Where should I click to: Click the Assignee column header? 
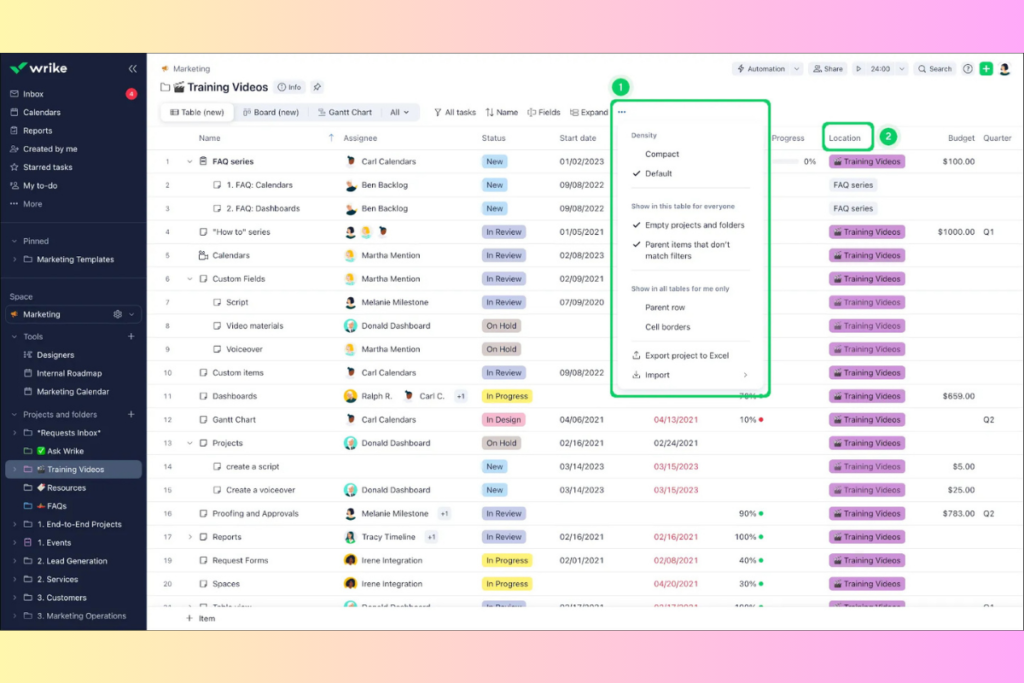(x=360, y=138)
